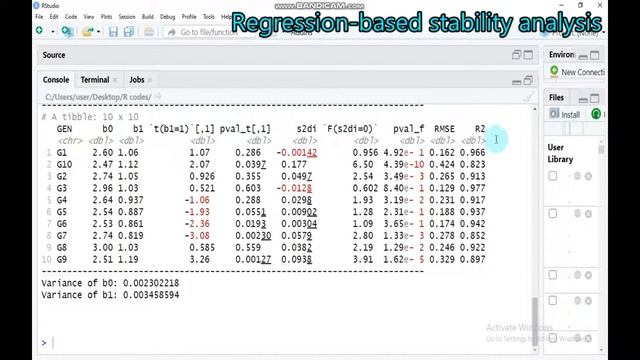
Task: Close the Terminal tab
Action: [115, 80]
